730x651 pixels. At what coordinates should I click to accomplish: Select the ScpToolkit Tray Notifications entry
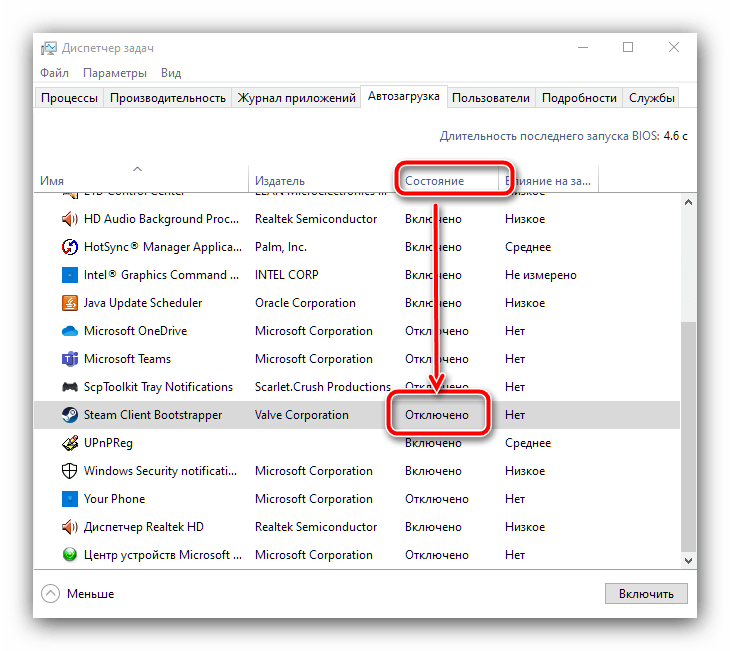[x=158, y=387]
